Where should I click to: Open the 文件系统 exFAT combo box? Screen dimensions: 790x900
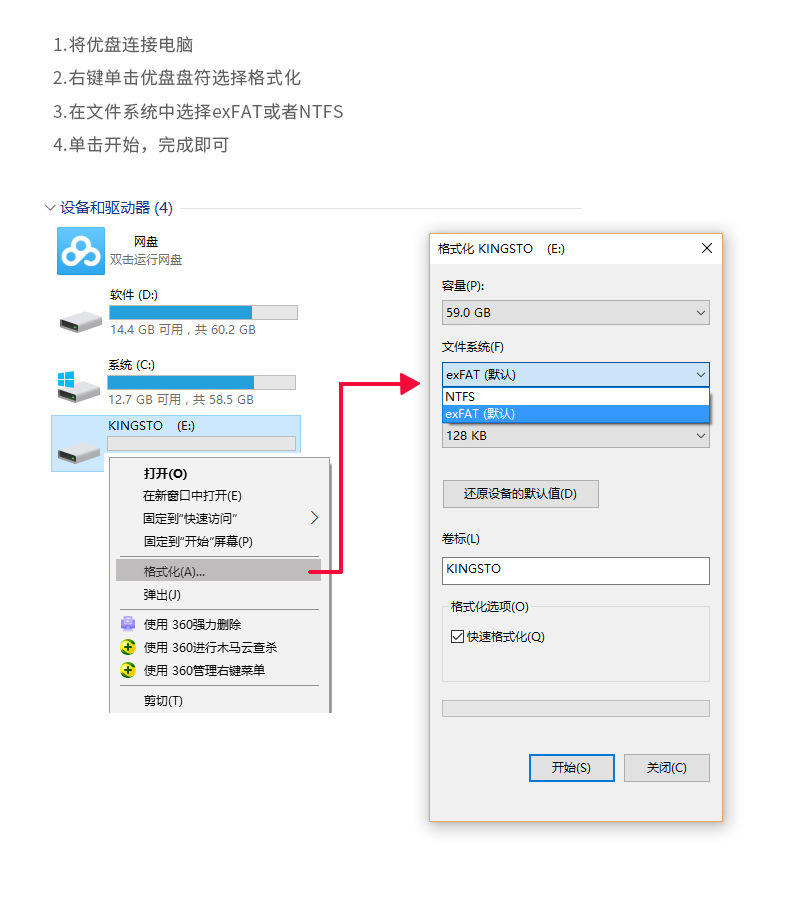pos(576,375)
